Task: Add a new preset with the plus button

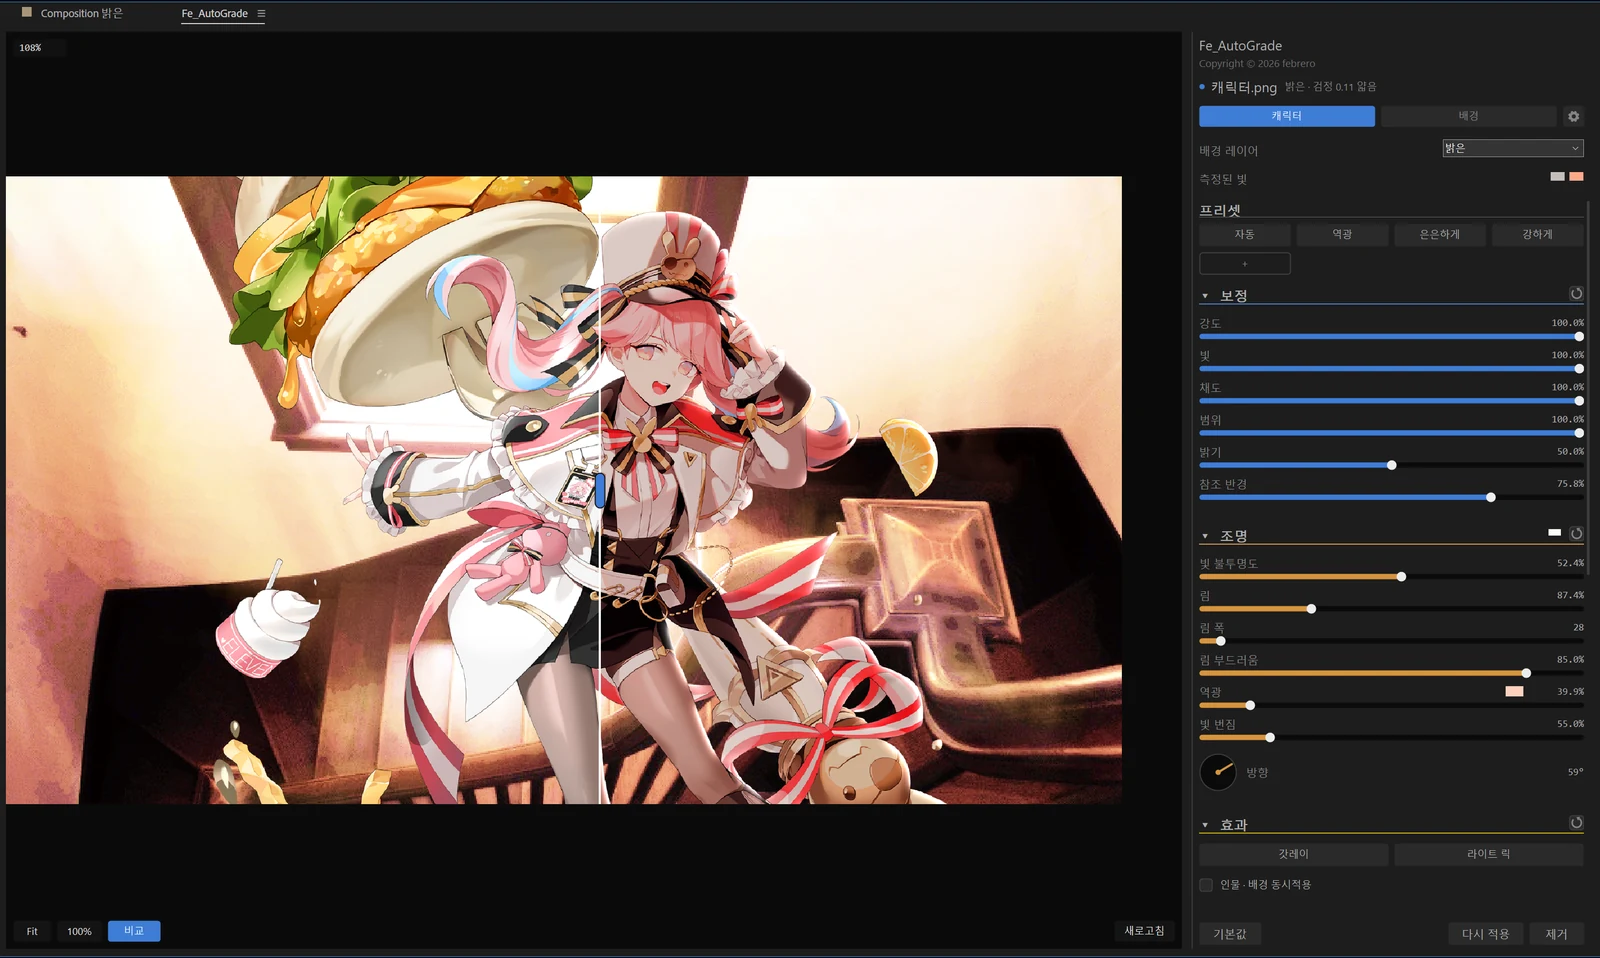Action: coord(1245,264)
